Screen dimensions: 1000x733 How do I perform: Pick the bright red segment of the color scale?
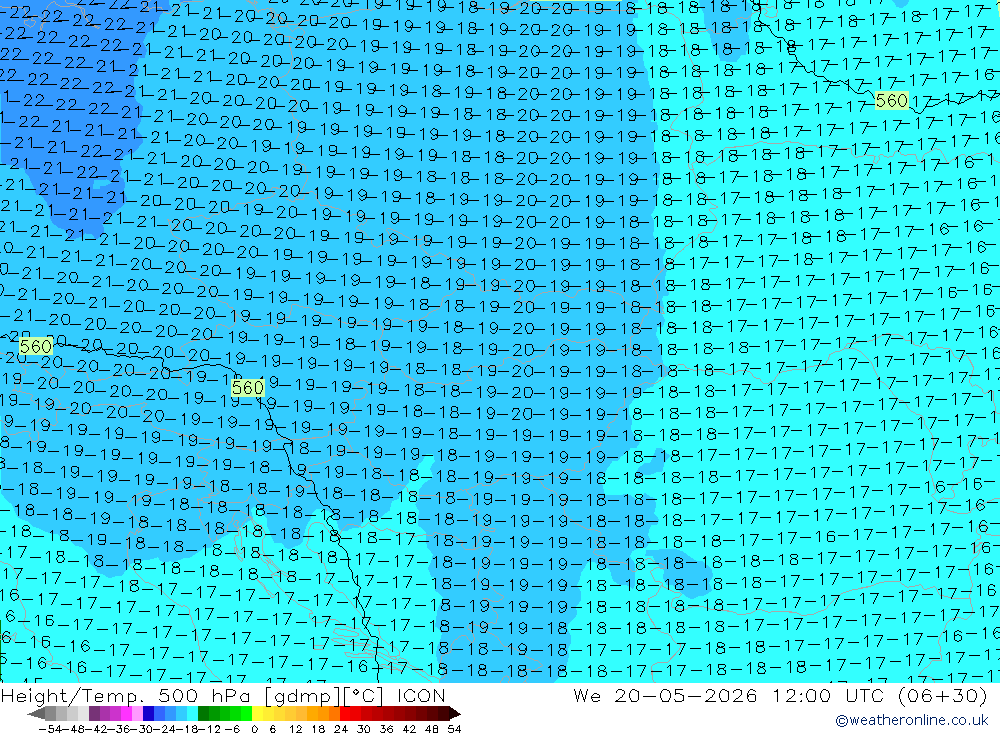(x=345, y=714)
